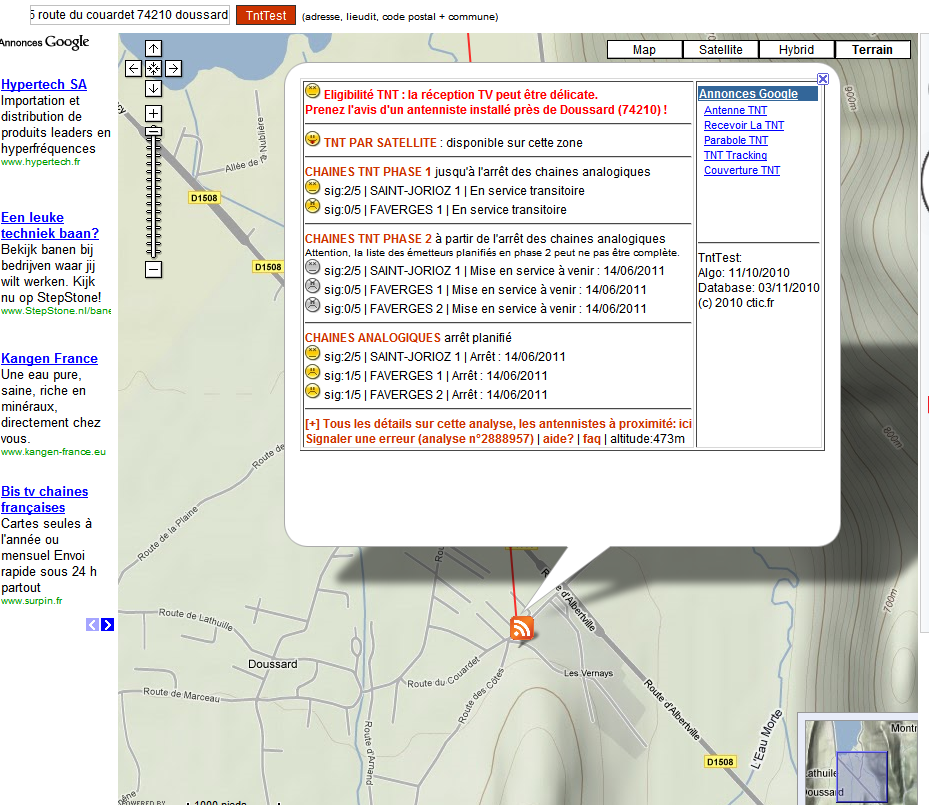Click the TNT par satellite smiley icon
Image resolution: width=929 pixels, height=805 pixels.
point(313,140)
